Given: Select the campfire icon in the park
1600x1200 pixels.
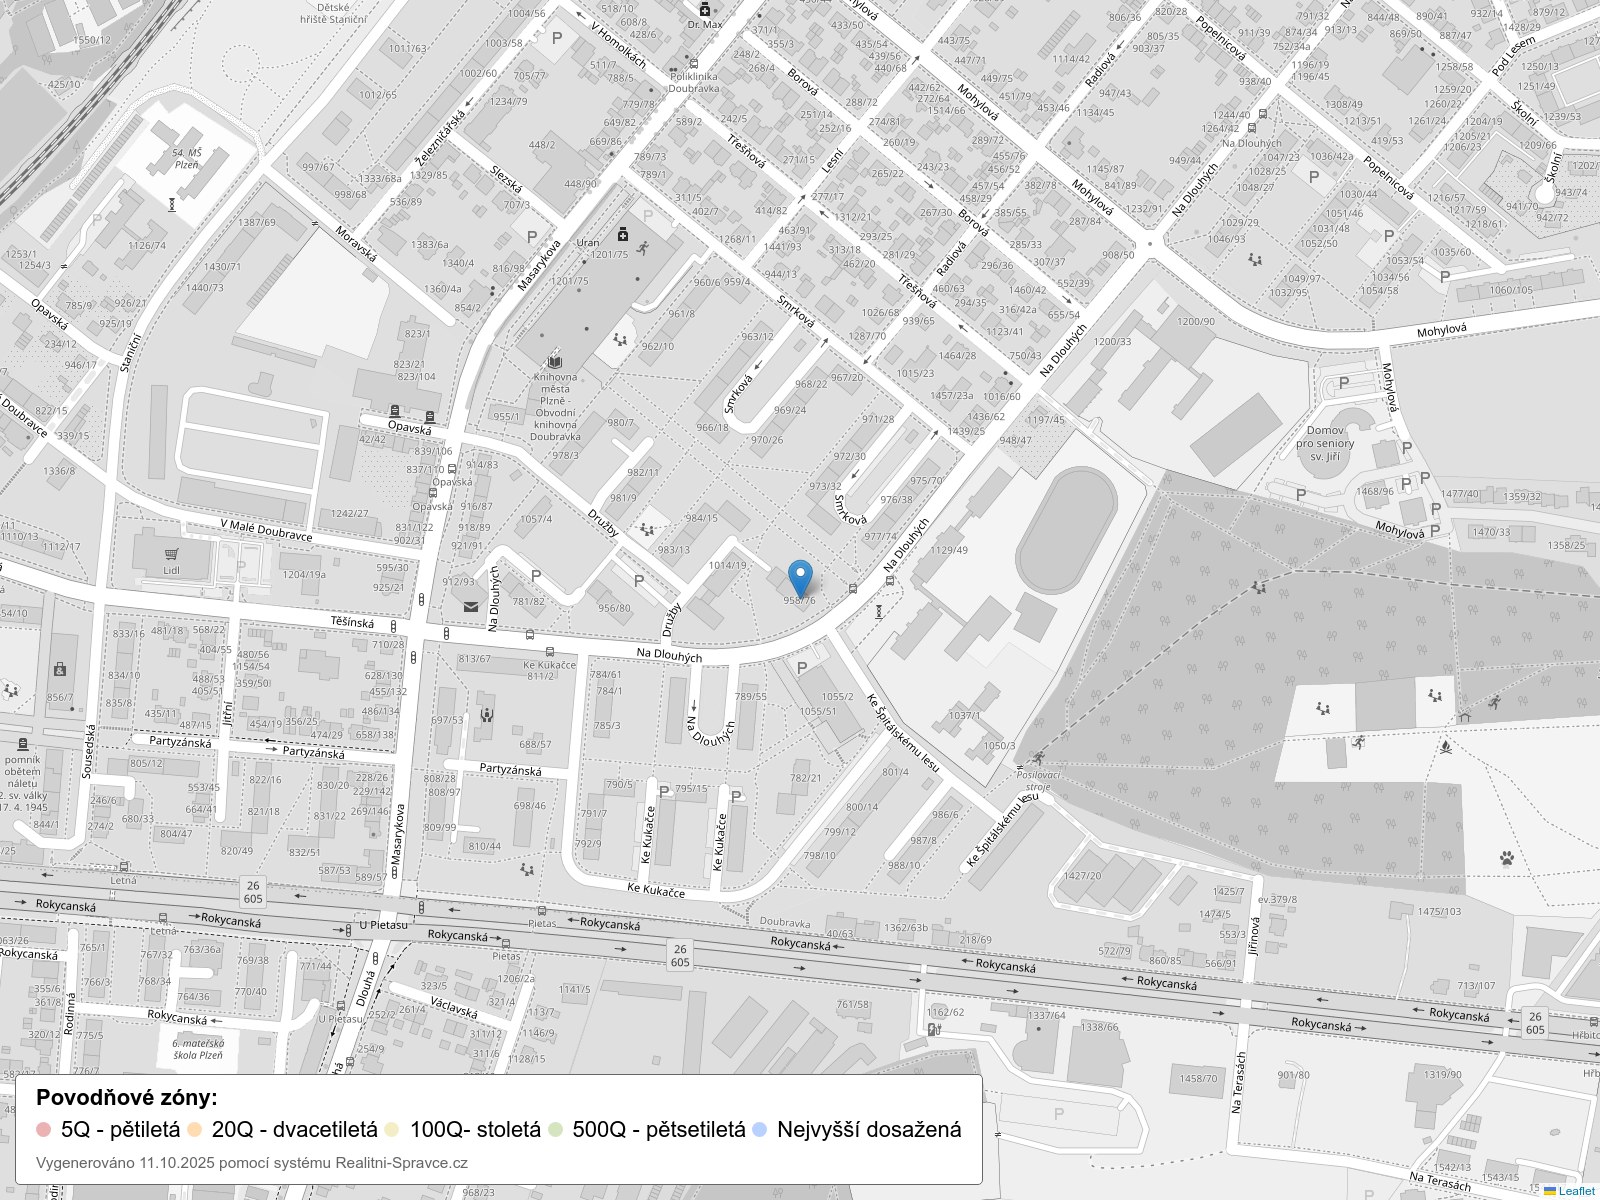Looking at the screenshot, I should pos(1444,745).
